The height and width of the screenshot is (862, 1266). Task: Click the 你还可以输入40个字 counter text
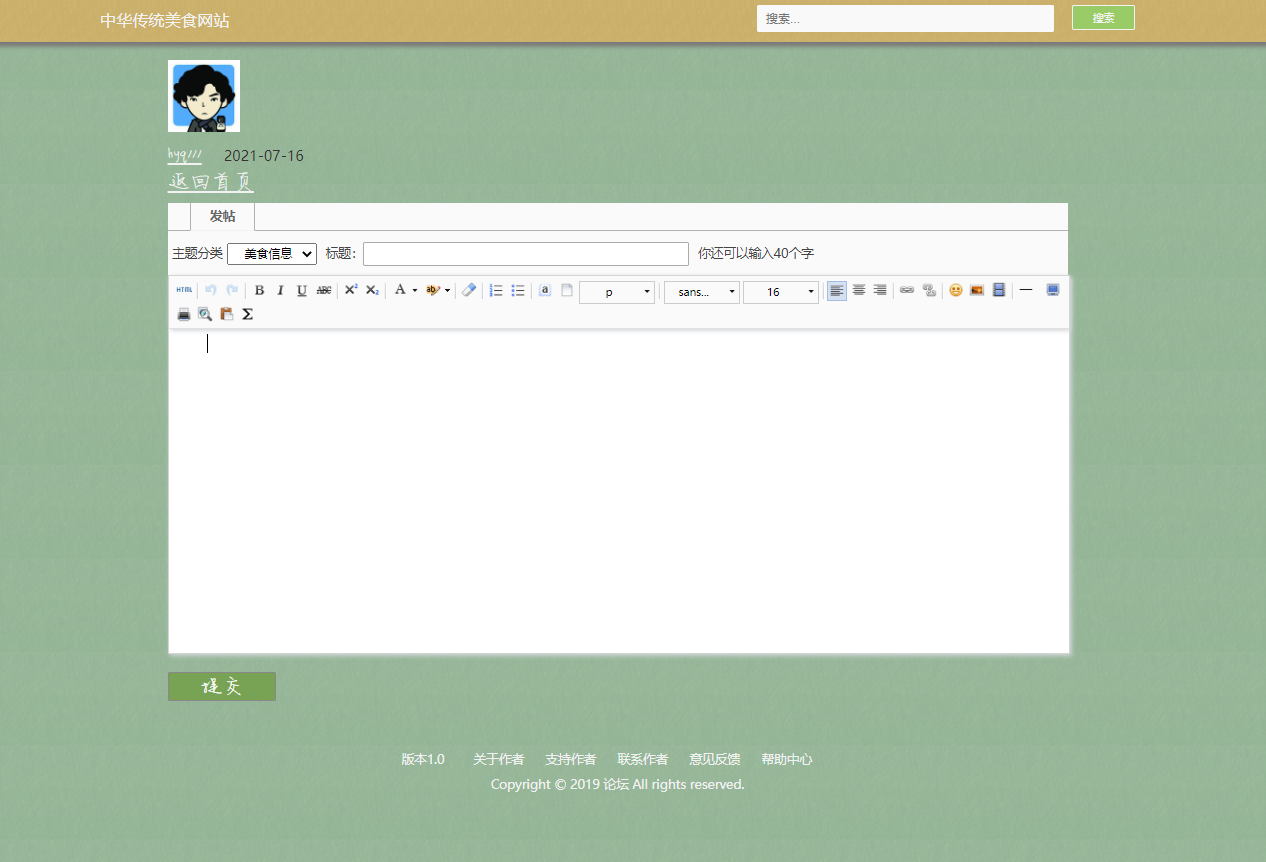756,254
